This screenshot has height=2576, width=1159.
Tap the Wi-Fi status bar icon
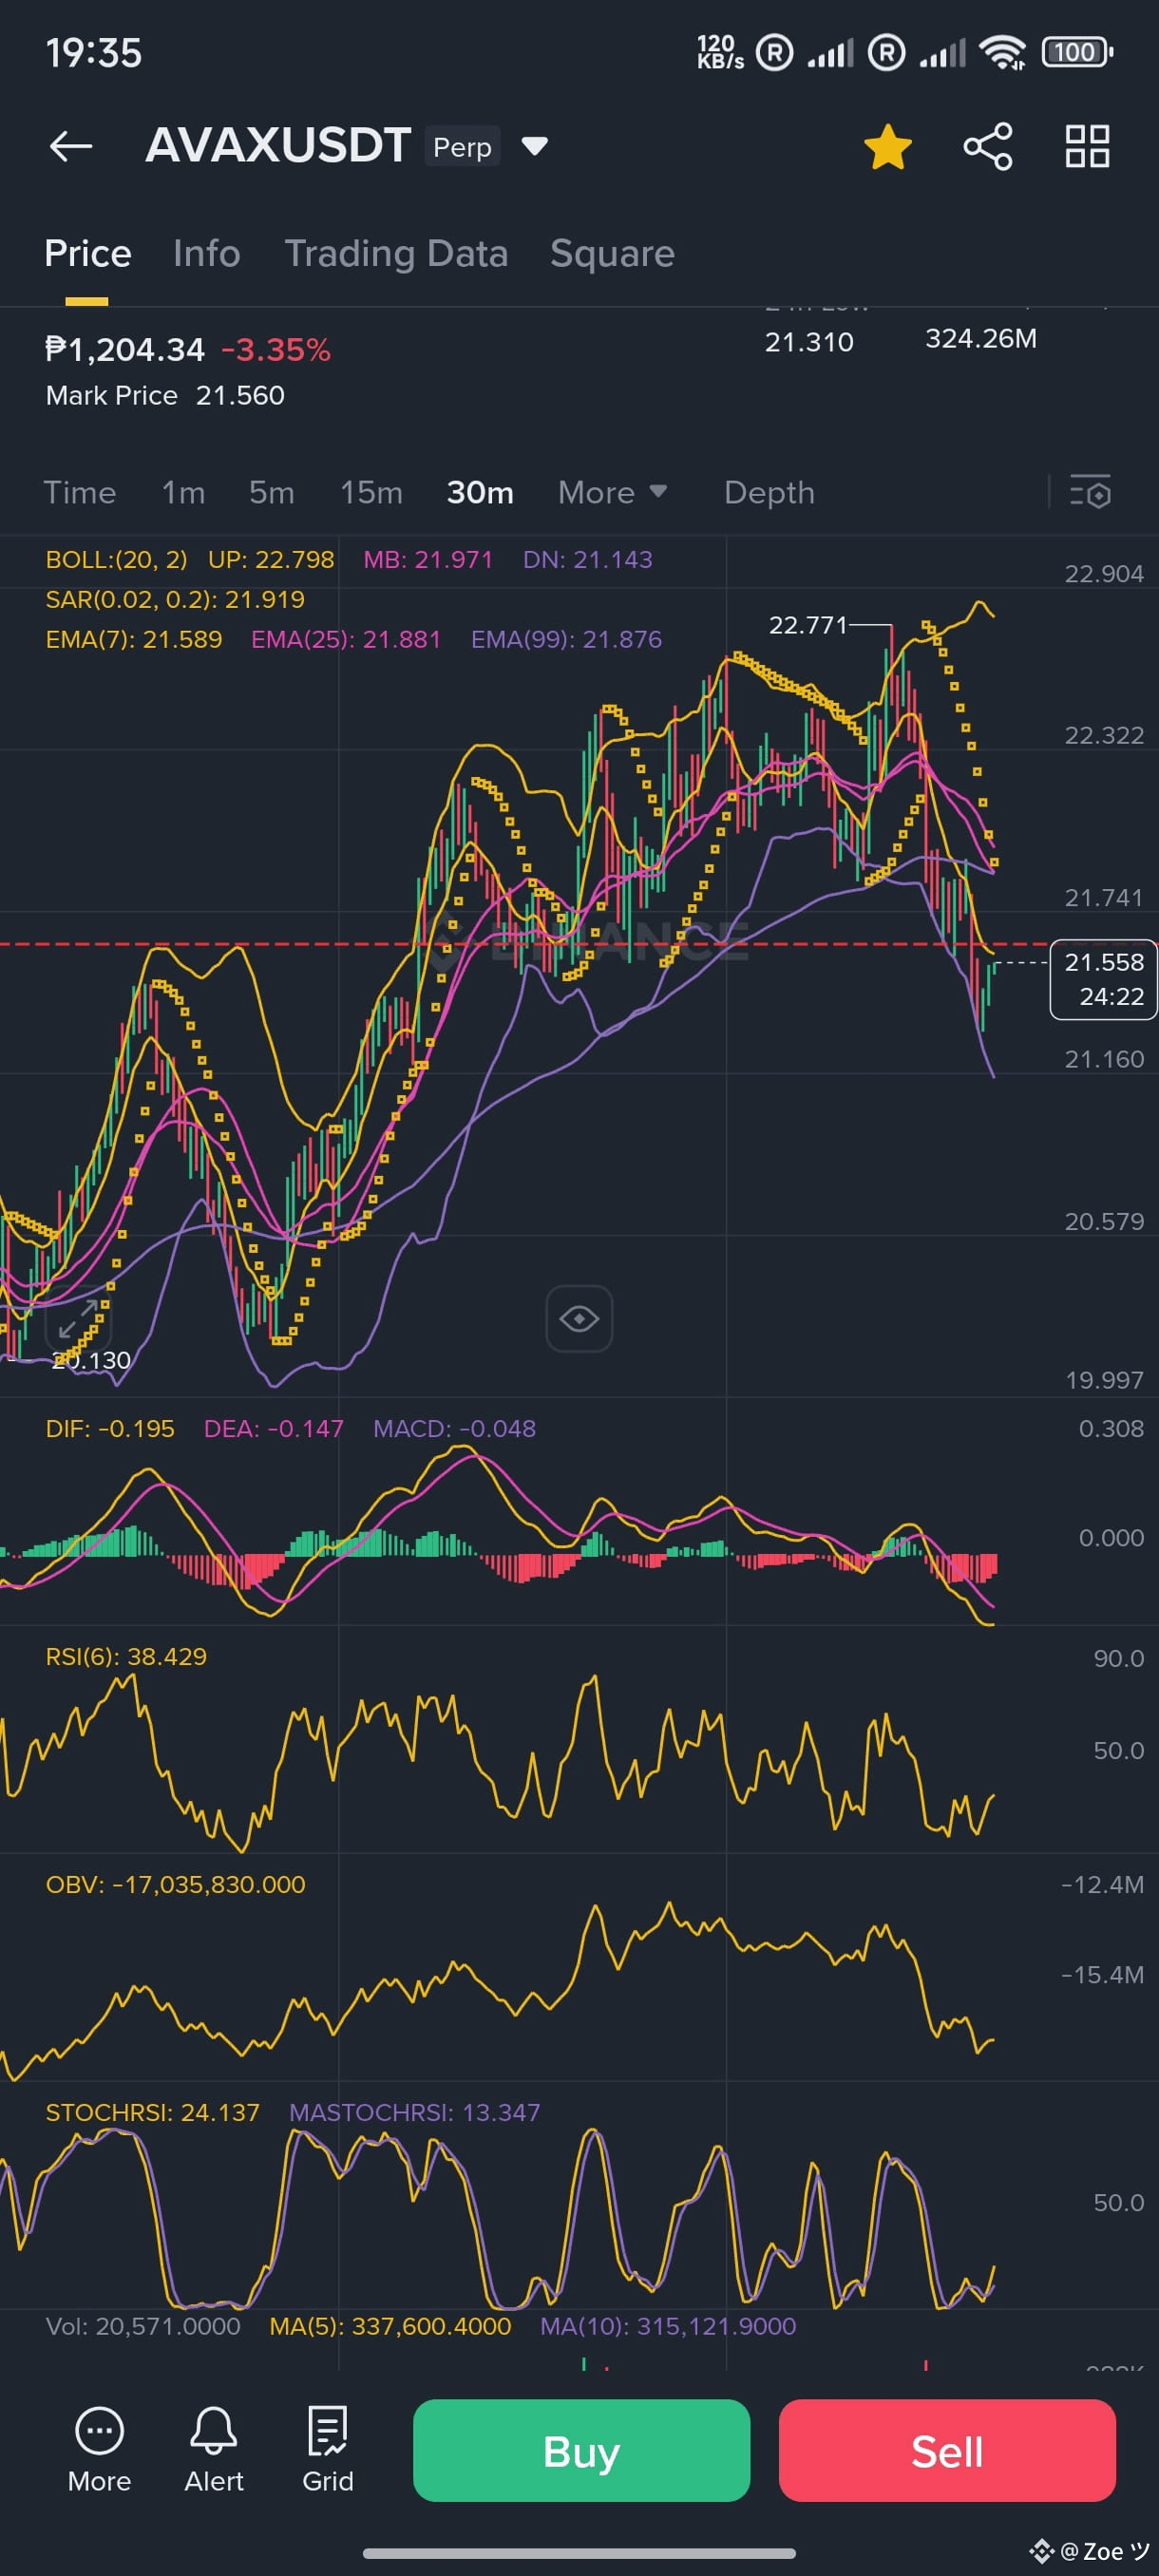(x=1003, y=52)
